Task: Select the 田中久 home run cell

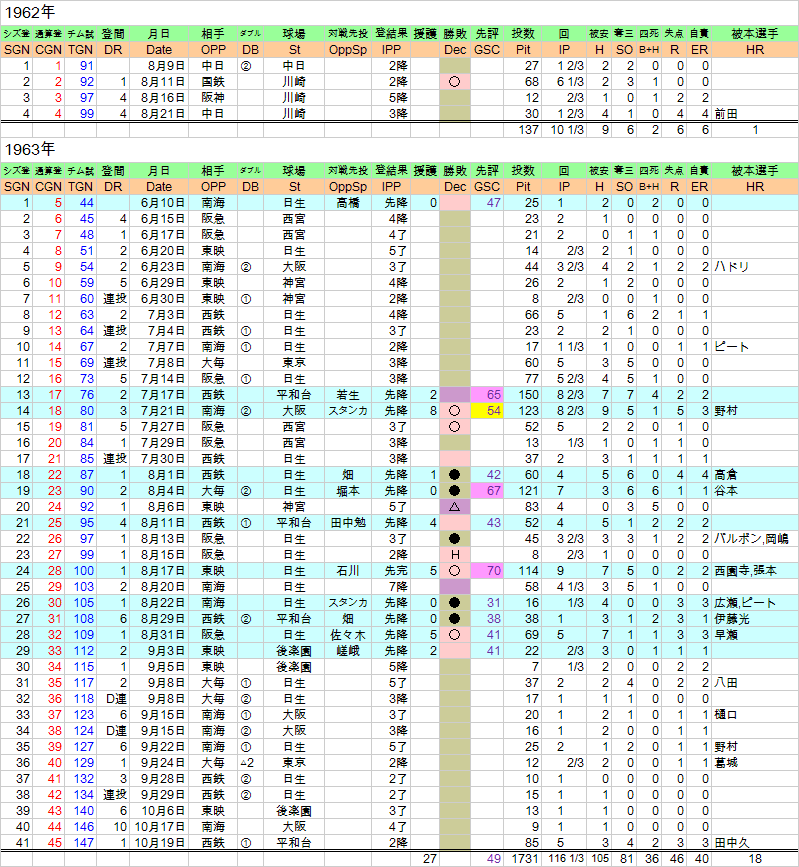Action: click(755, 843)
